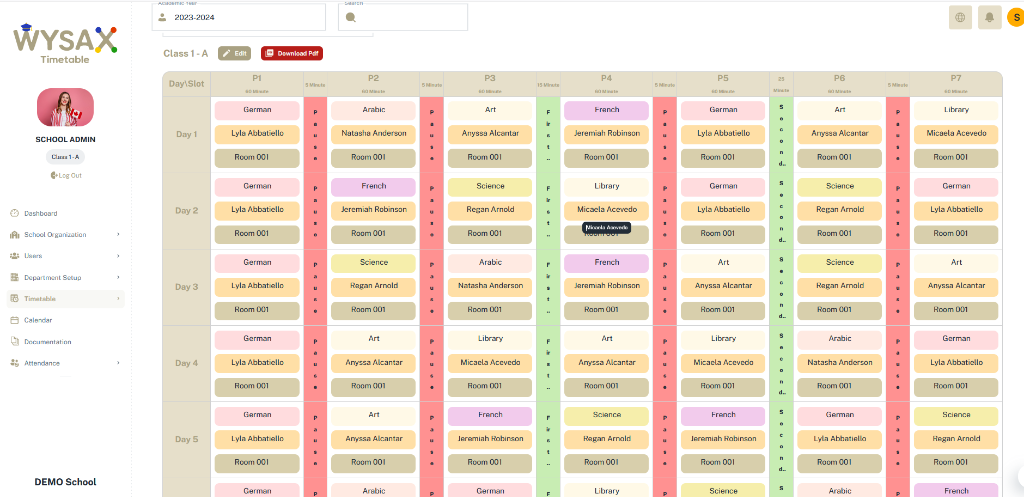
Task: Expand the Department Setup submenu chevron
Action: (118, 278)
